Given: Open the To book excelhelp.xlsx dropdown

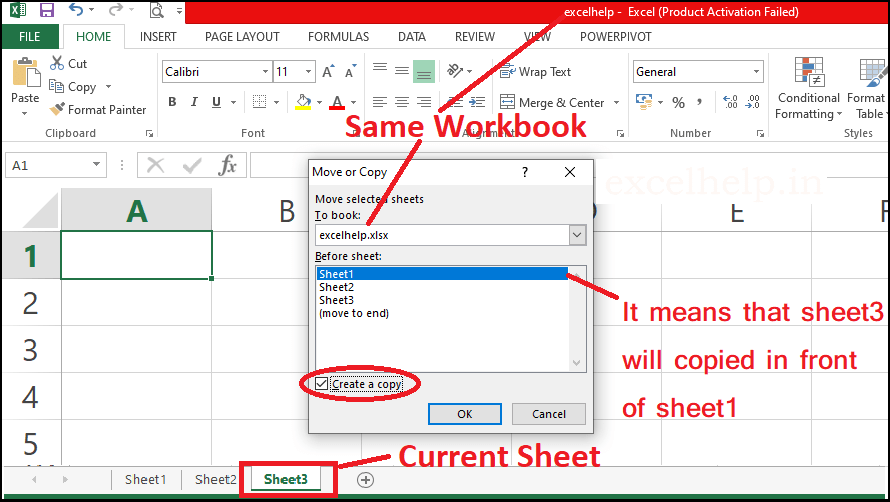Looking at the screenshot, I should tap(577, 235).
